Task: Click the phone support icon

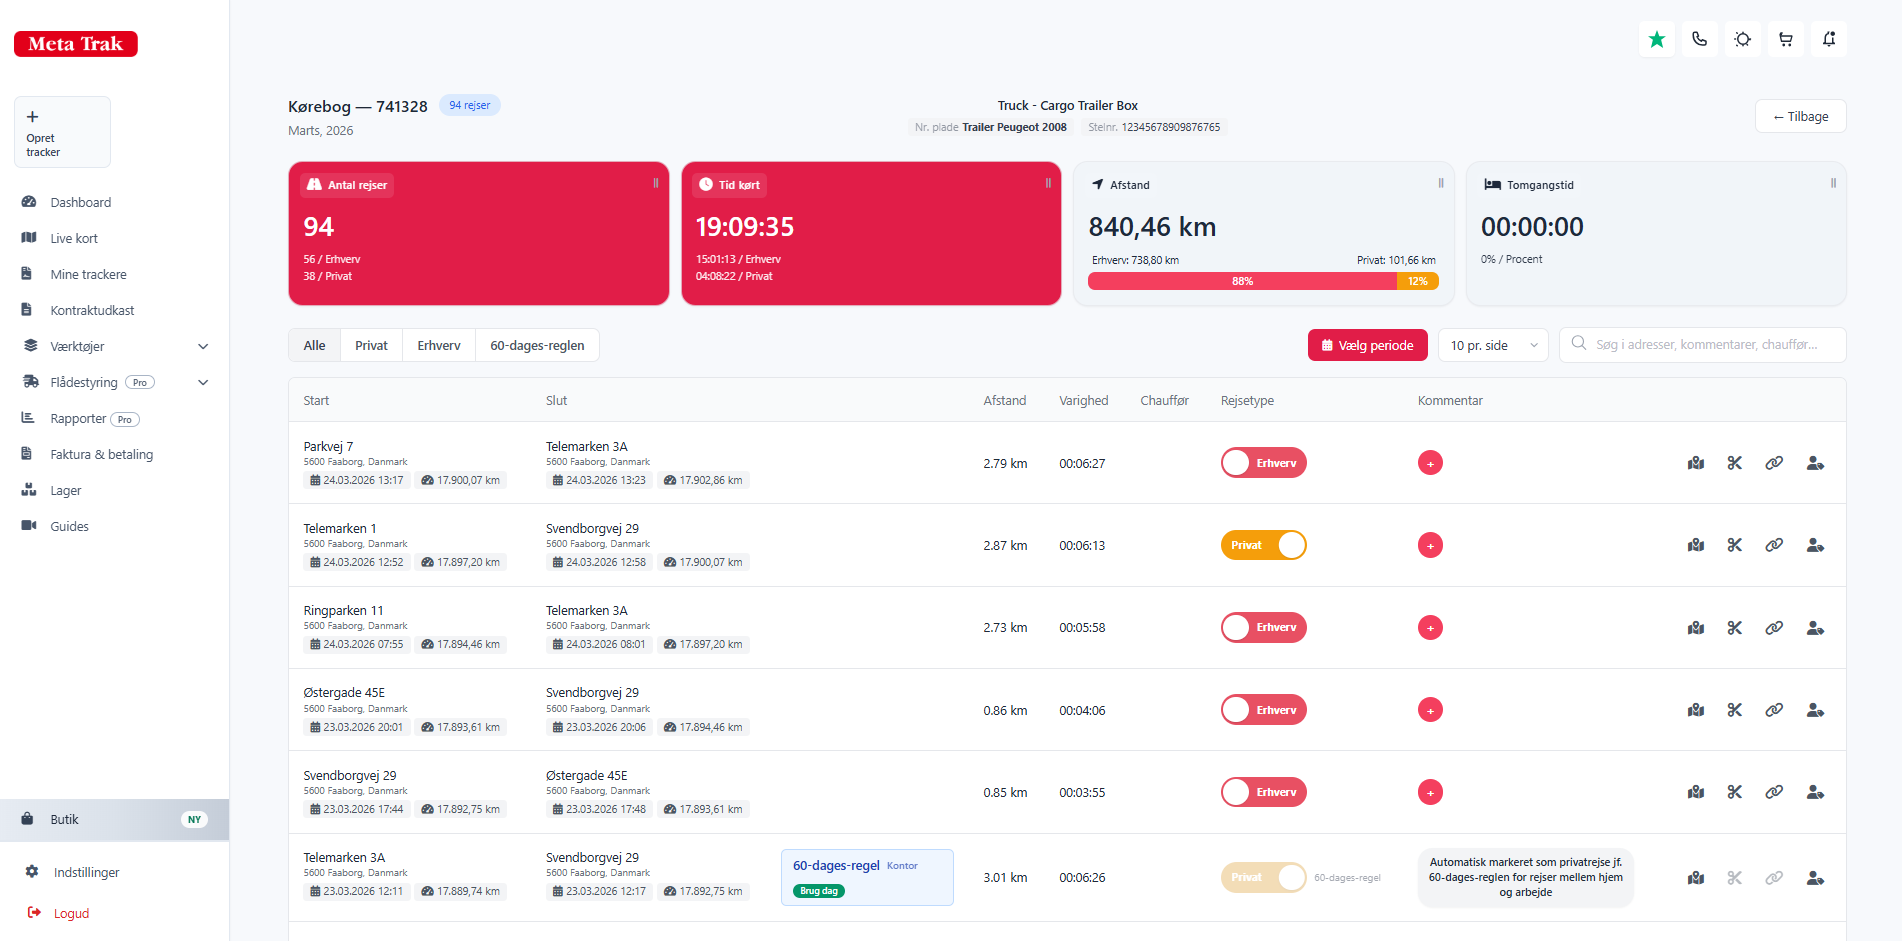Action: point(1699,39)
